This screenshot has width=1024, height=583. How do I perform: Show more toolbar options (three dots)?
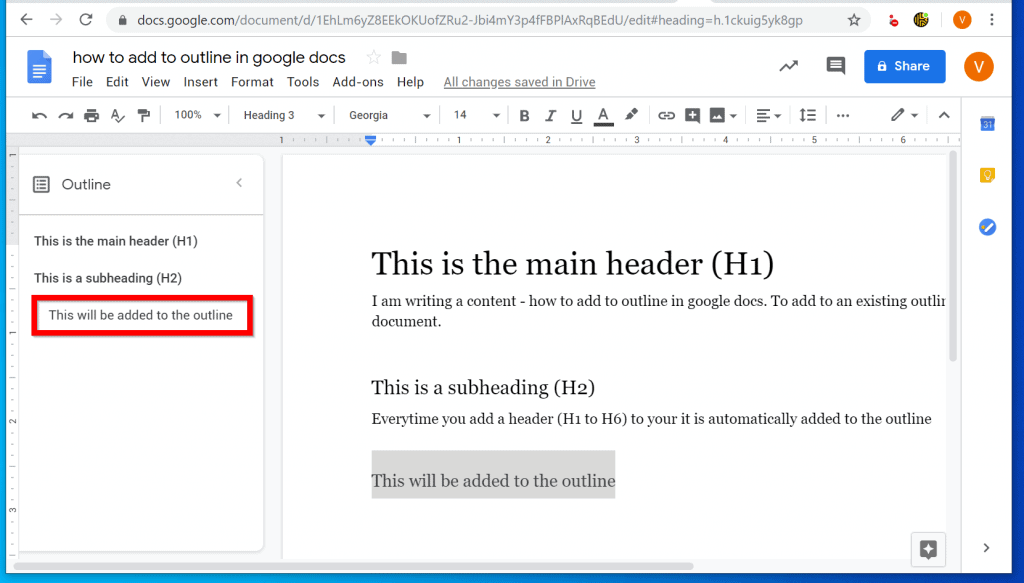tap(842, 116)
